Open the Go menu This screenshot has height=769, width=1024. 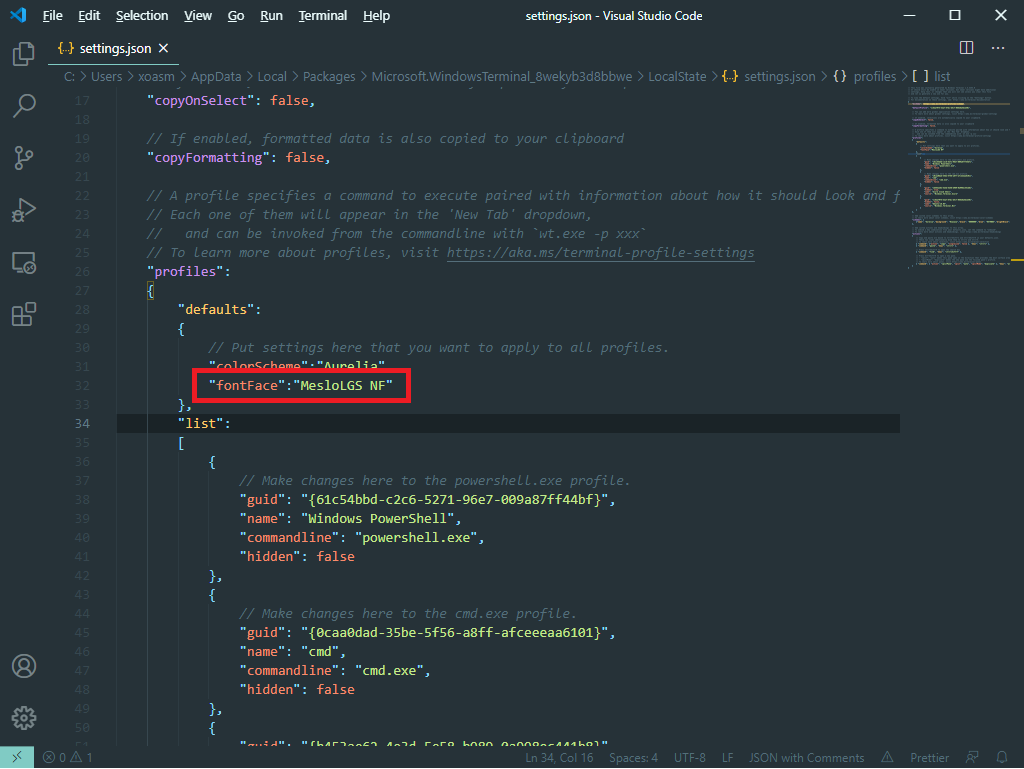[236, 16]
